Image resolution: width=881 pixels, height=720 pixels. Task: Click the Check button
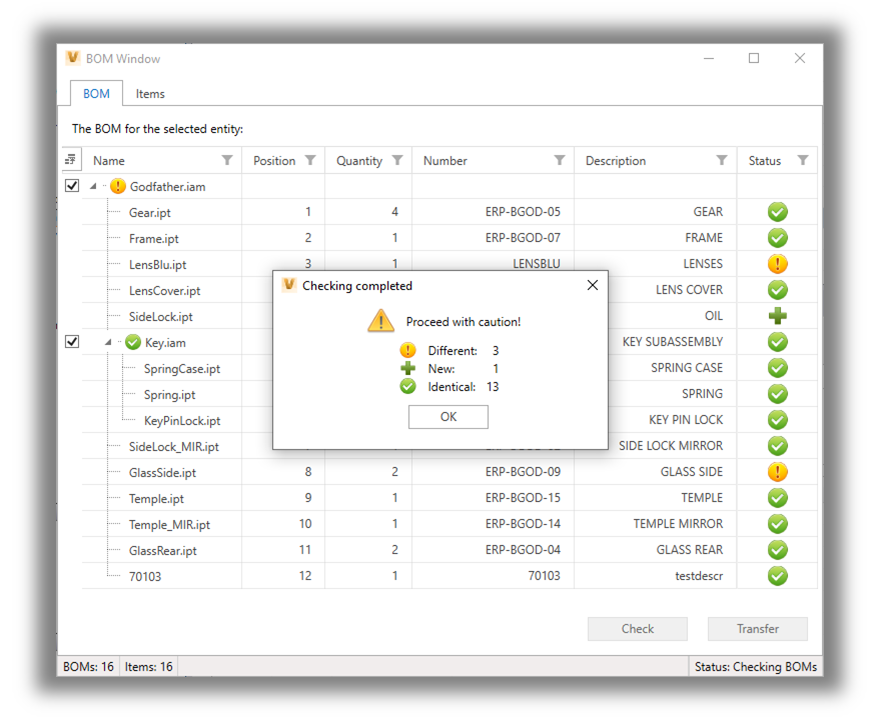637,628
